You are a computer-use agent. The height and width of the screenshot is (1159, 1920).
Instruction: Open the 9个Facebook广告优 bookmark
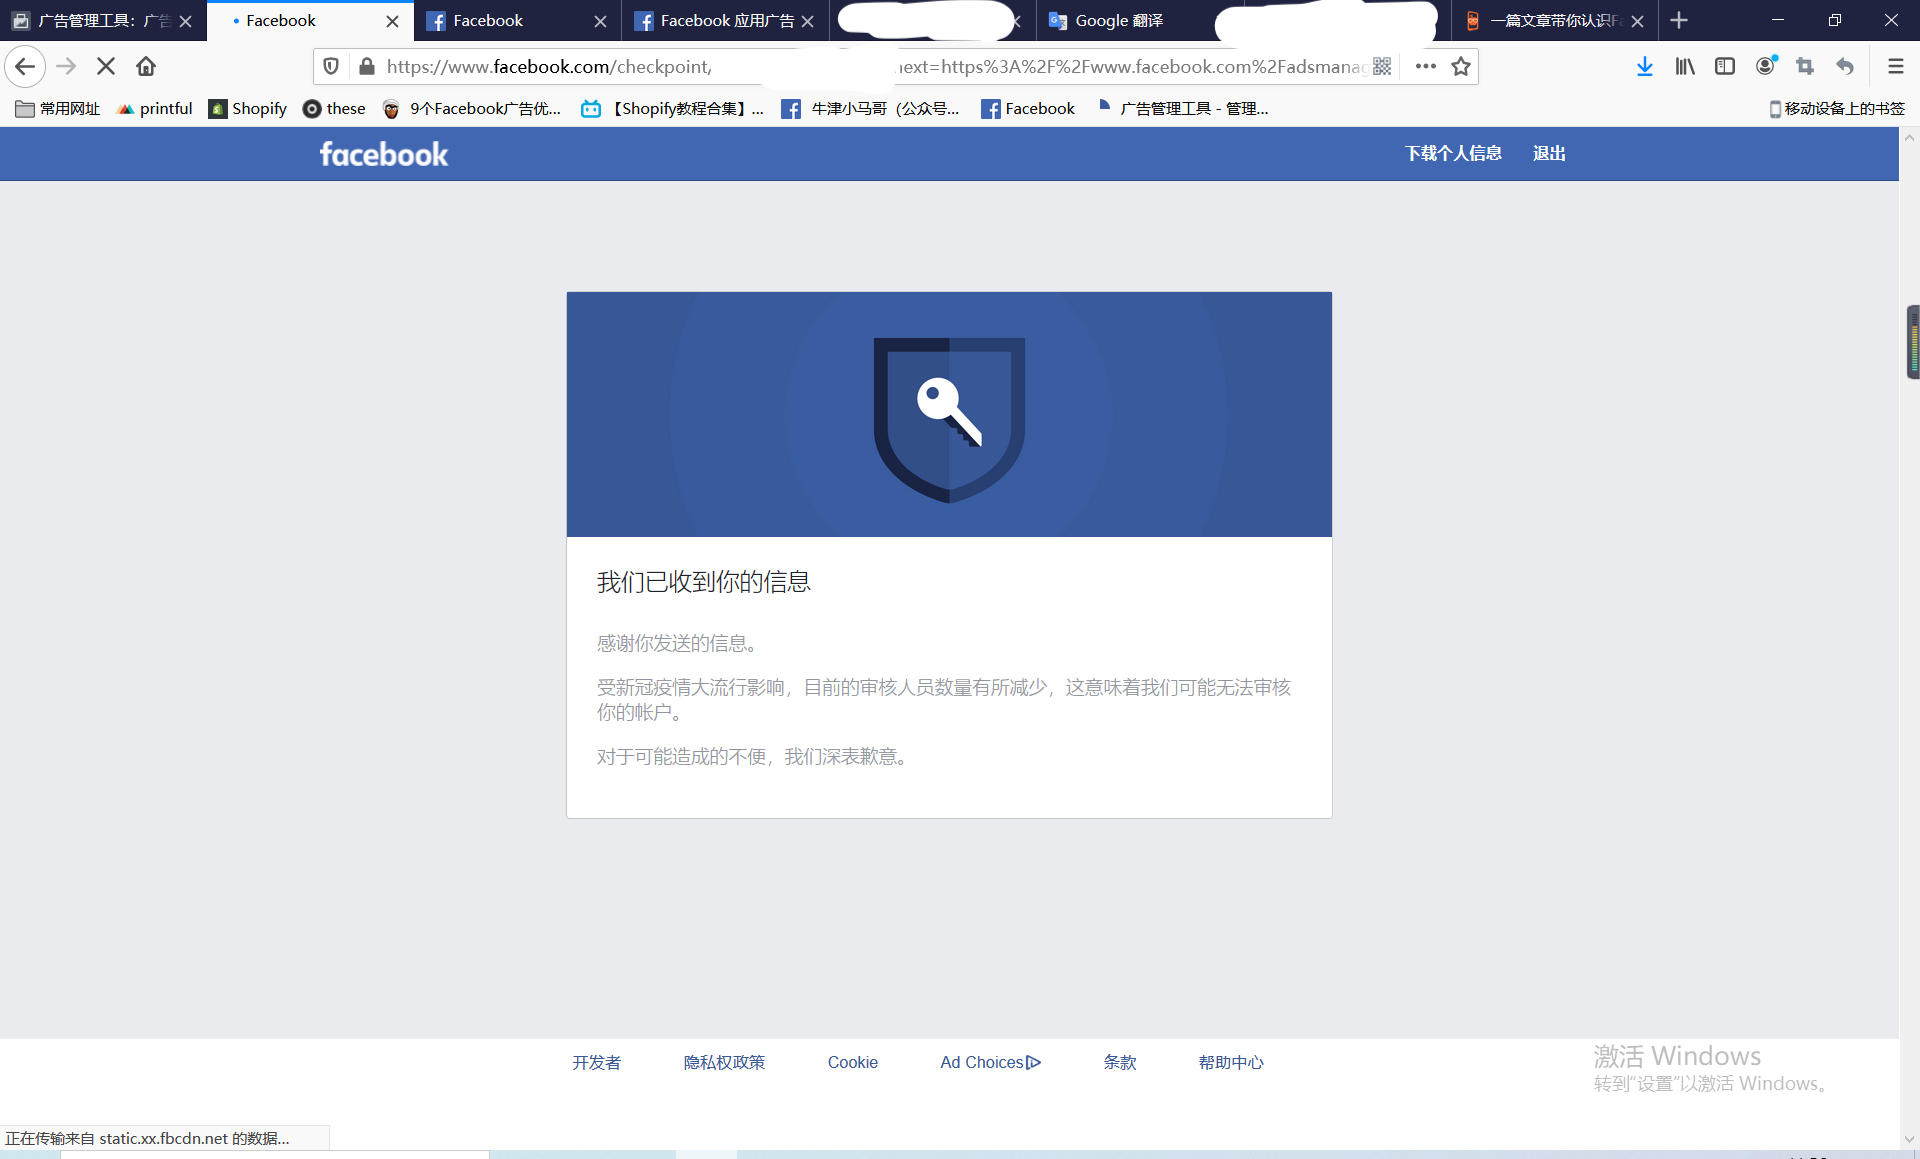[x=472, y=109]
